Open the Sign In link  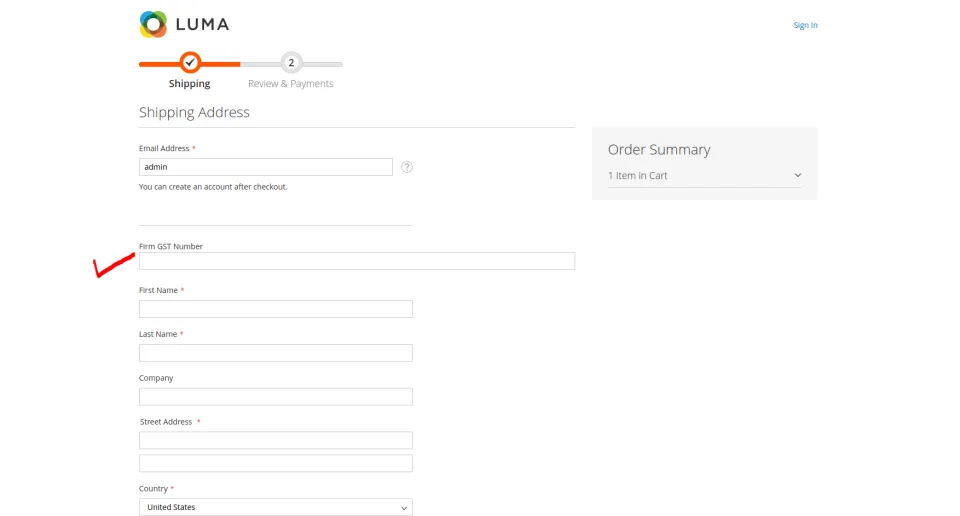tap(805, 25)
